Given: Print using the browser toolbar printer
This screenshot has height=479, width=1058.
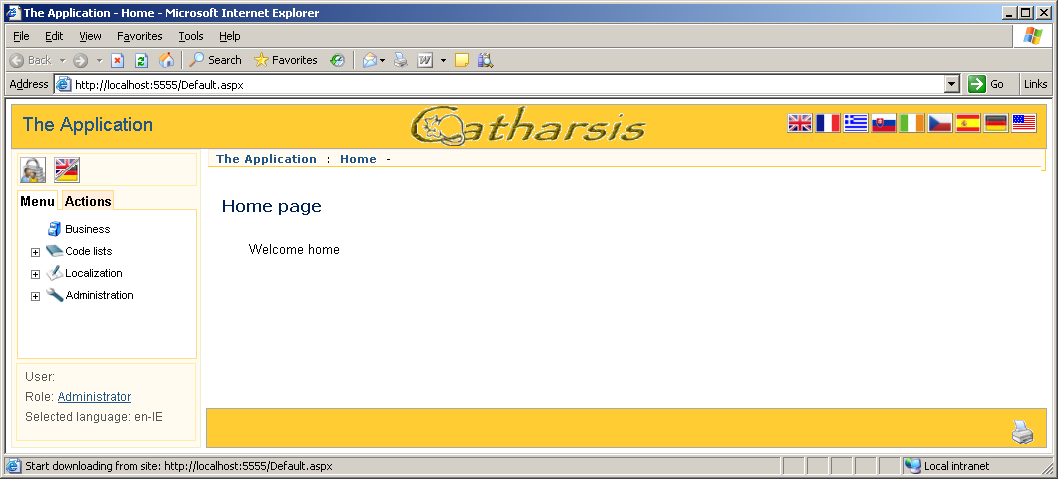Looking at the screenshot, I should [401, 60].
